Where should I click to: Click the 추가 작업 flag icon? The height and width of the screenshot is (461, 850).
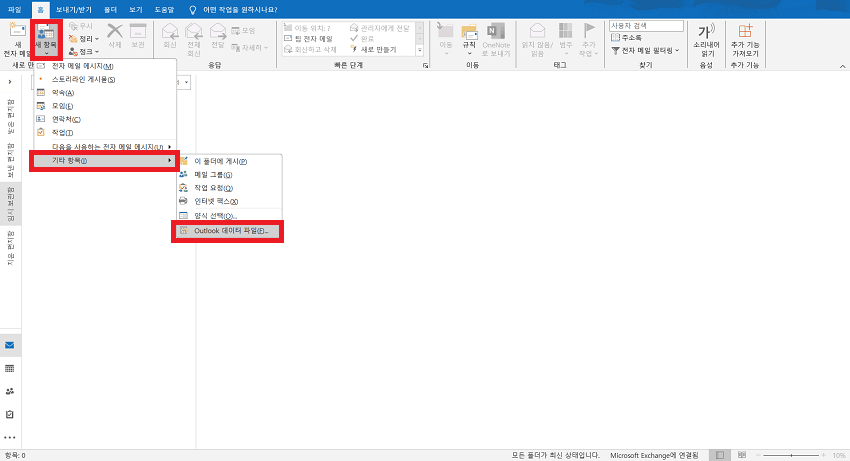click(589, 31)
